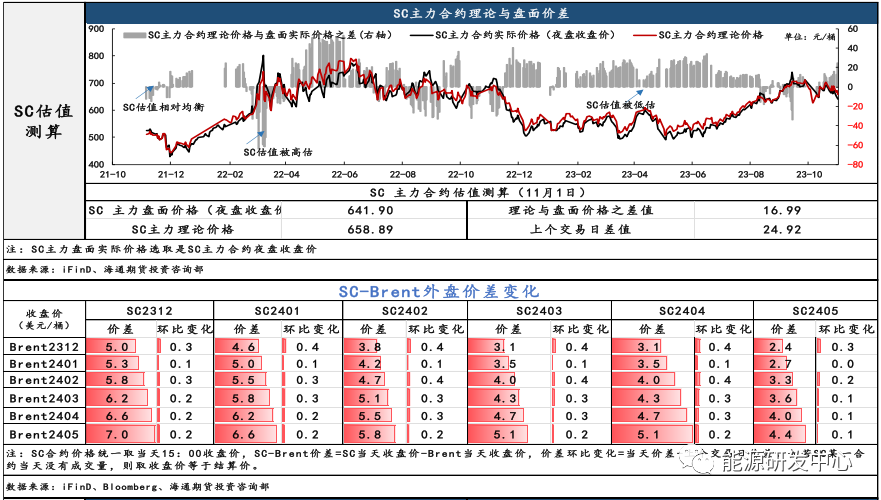The image size is (881, 500).
Task: Click the annotation SC估值被低估
Action: coord(620,104)
